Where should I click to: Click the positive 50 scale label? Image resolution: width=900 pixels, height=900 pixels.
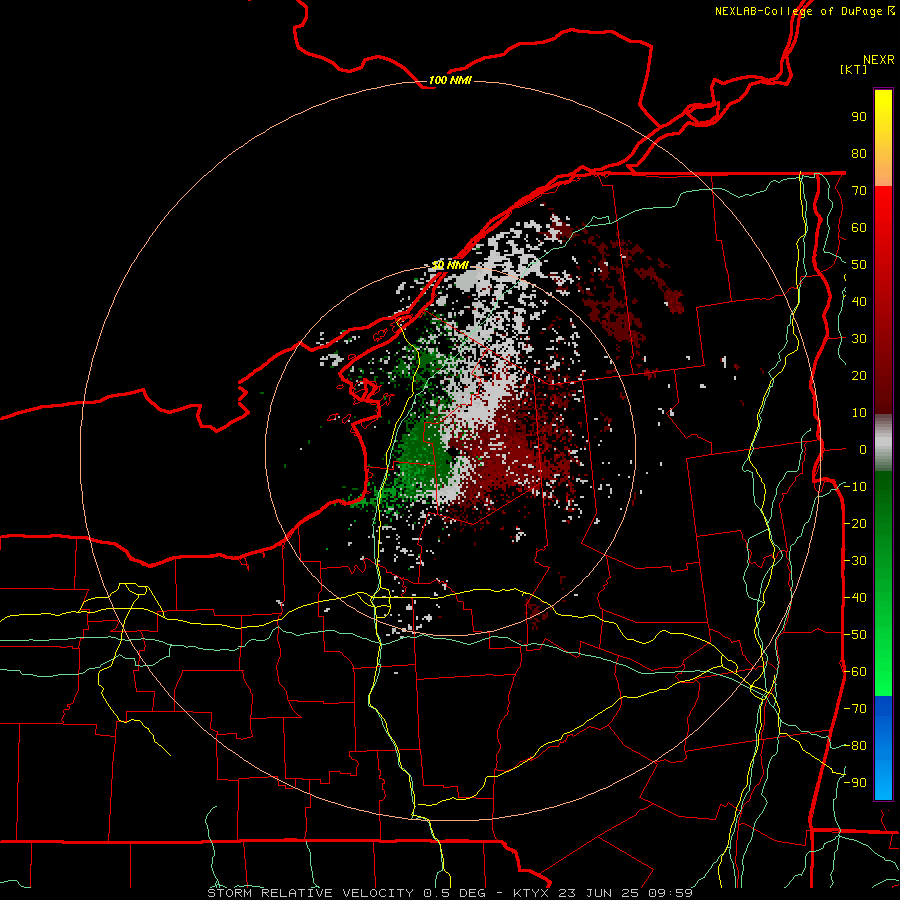click(859, 265)
